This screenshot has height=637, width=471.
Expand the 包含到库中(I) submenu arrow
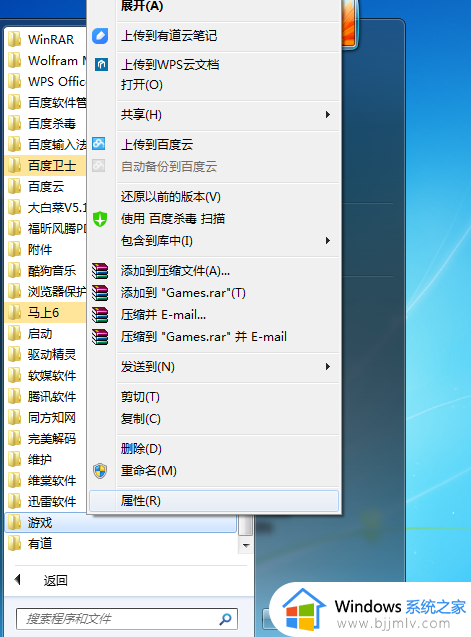[328, 240]
